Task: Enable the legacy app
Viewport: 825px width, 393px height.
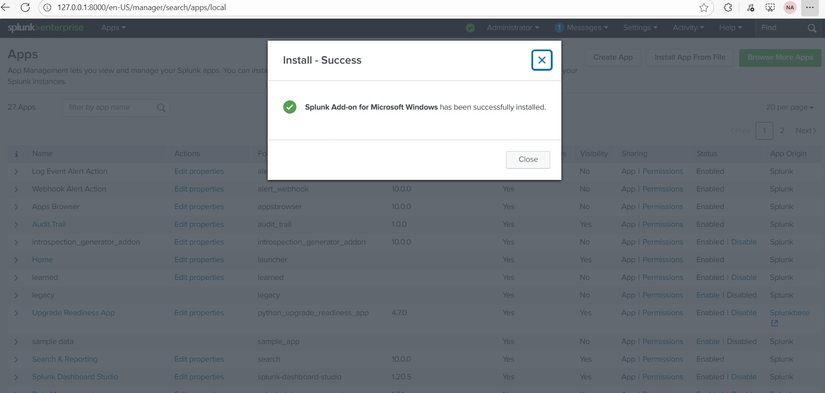Action: click(707, 295)
